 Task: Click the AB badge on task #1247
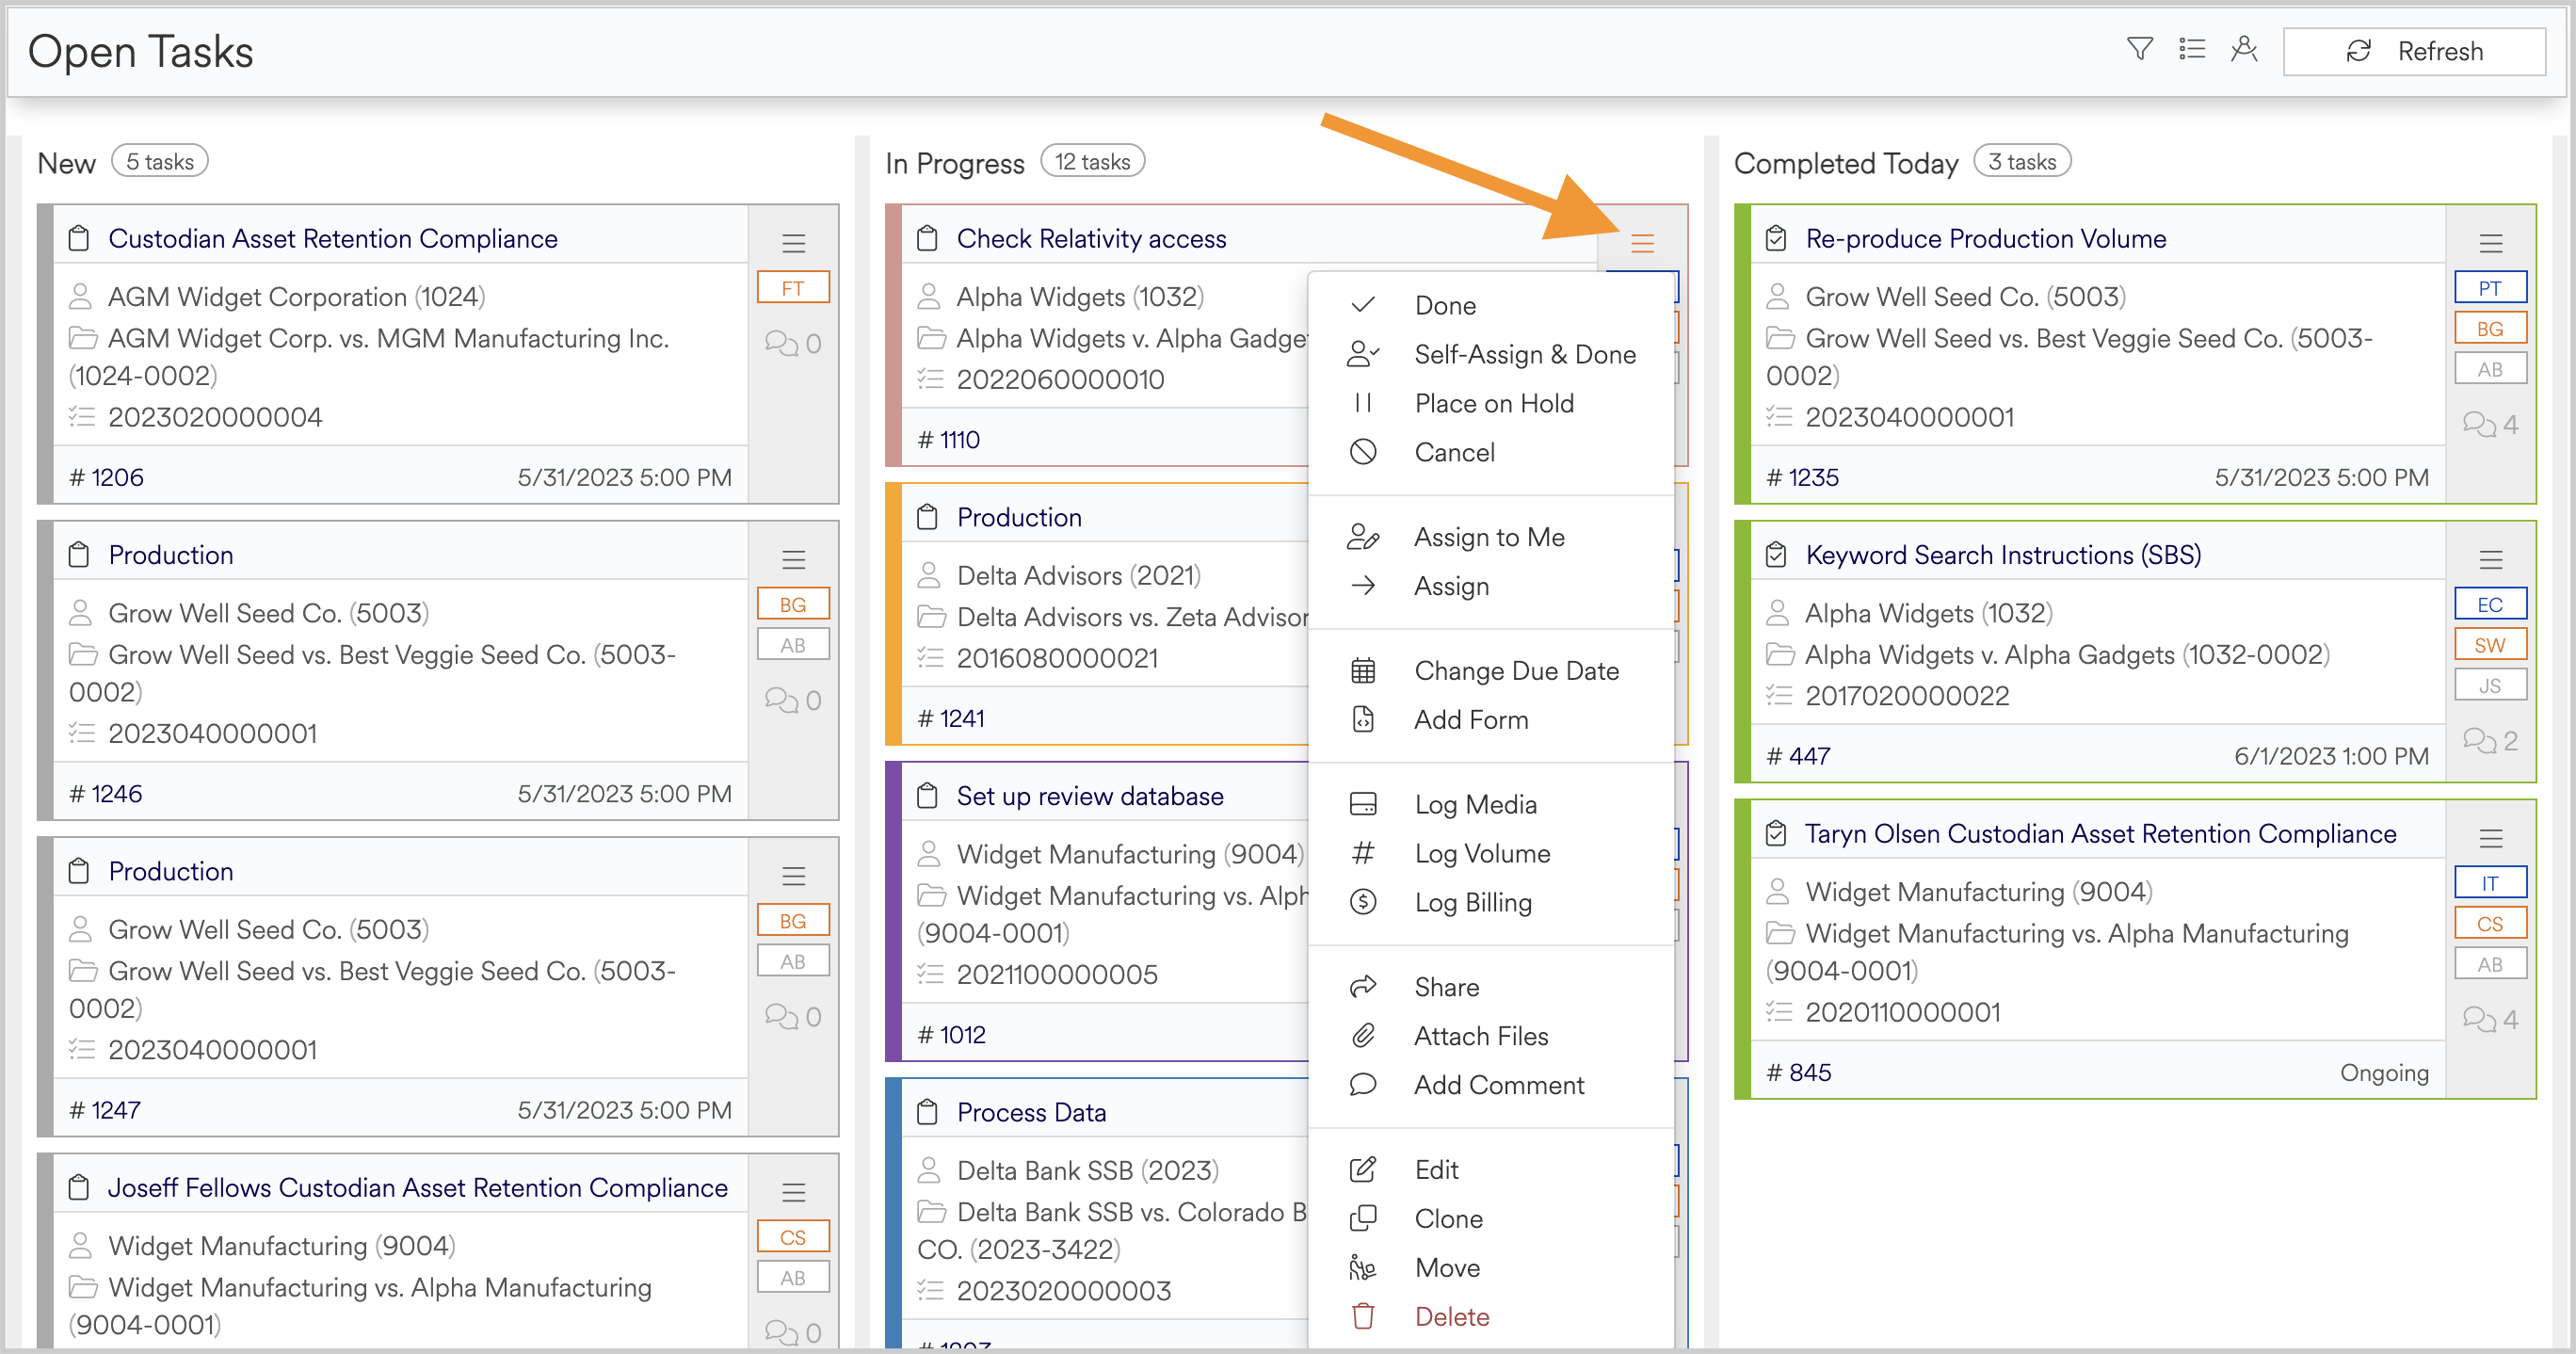793,961
